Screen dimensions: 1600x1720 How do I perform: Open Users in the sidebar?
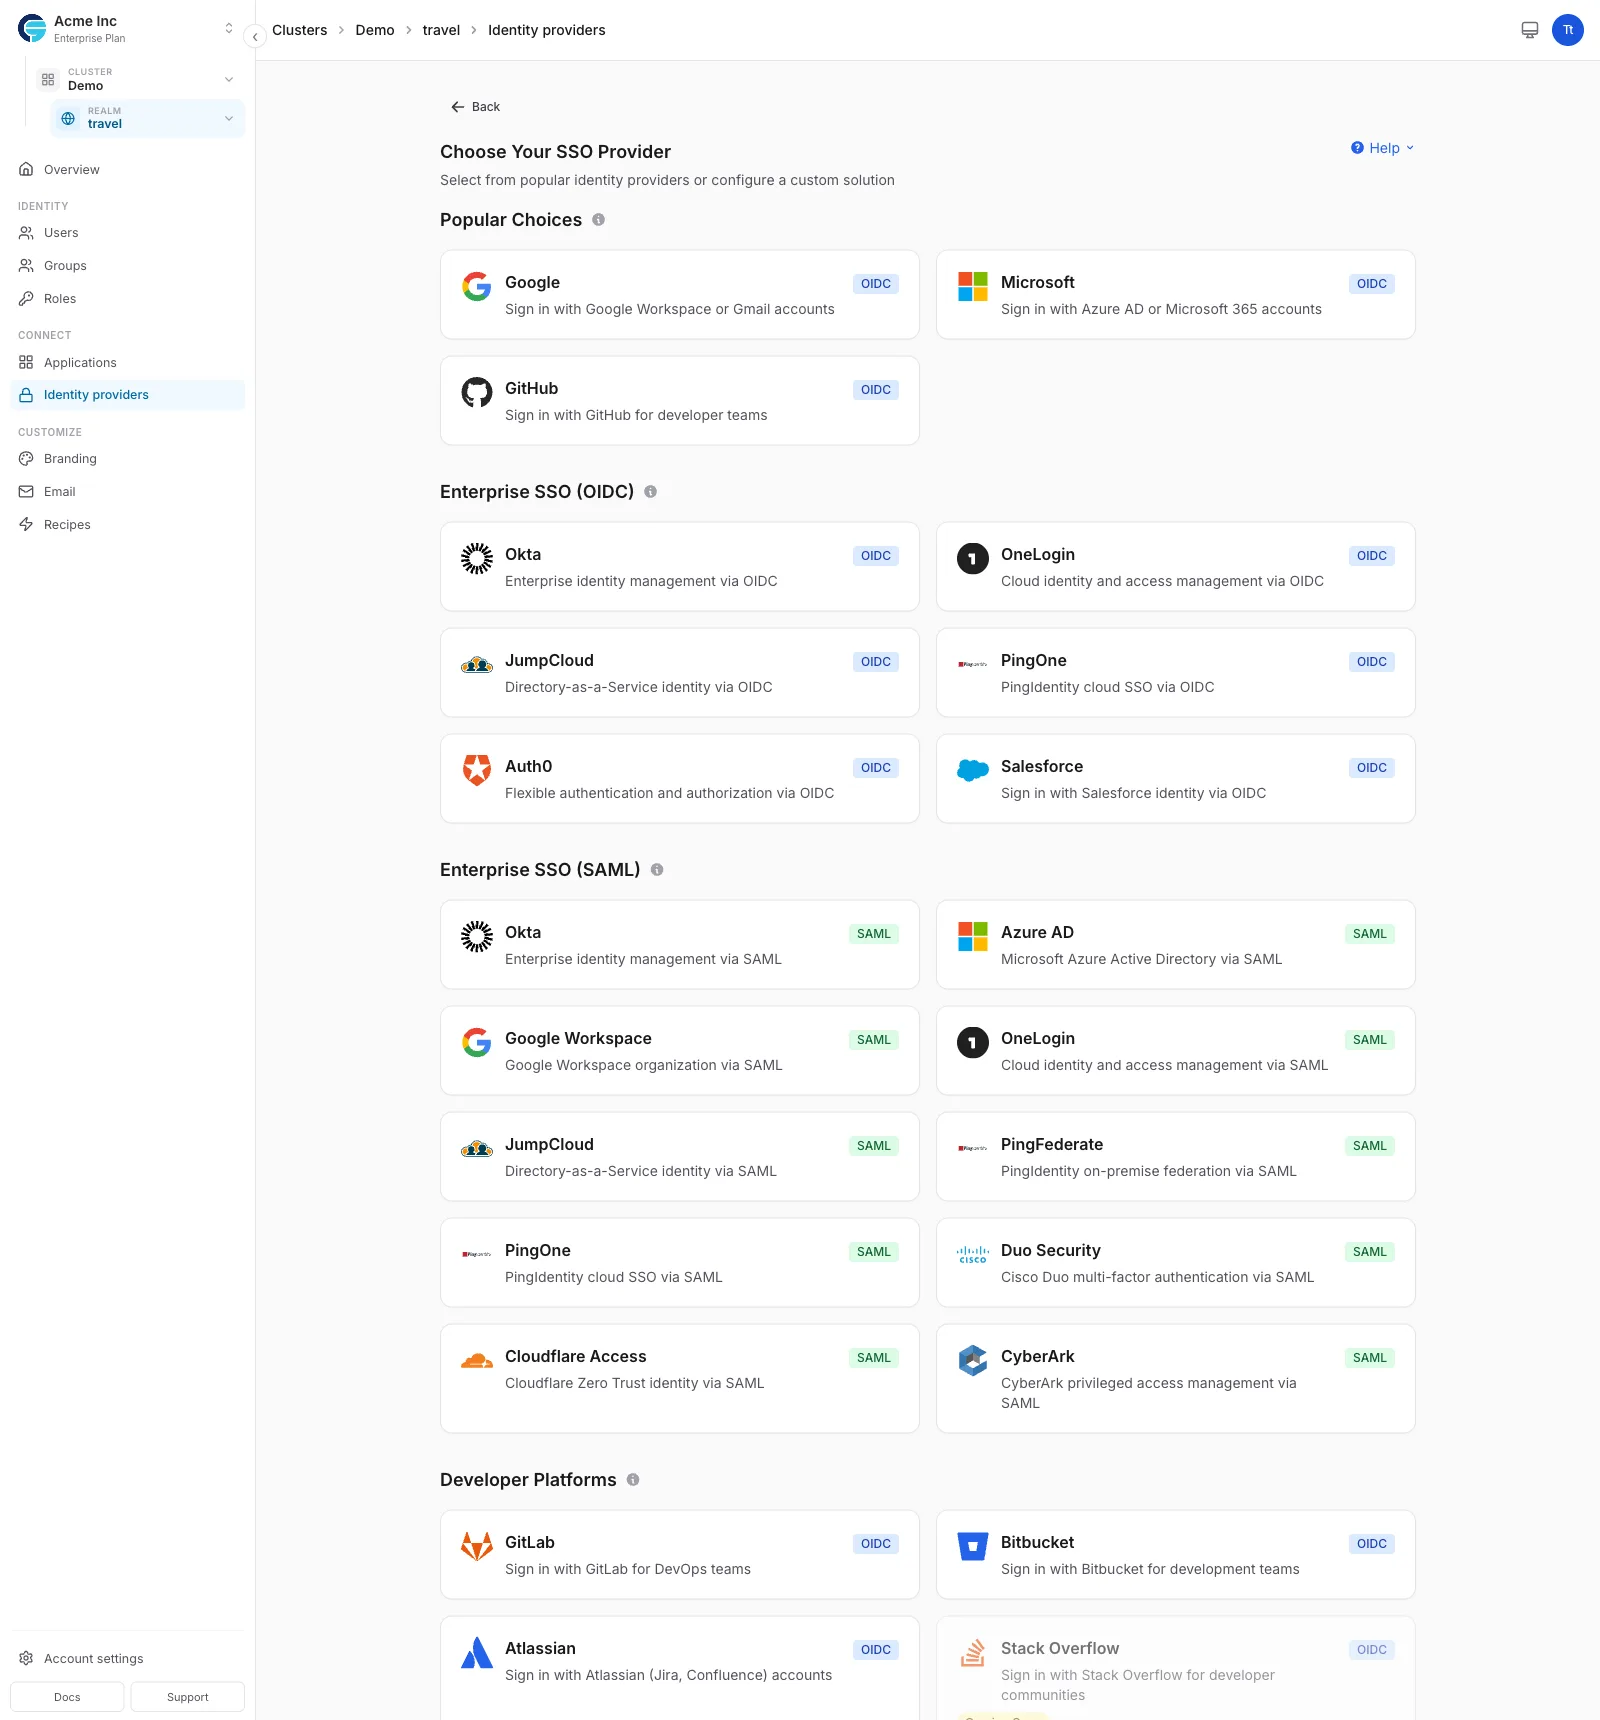click(127, 233)
